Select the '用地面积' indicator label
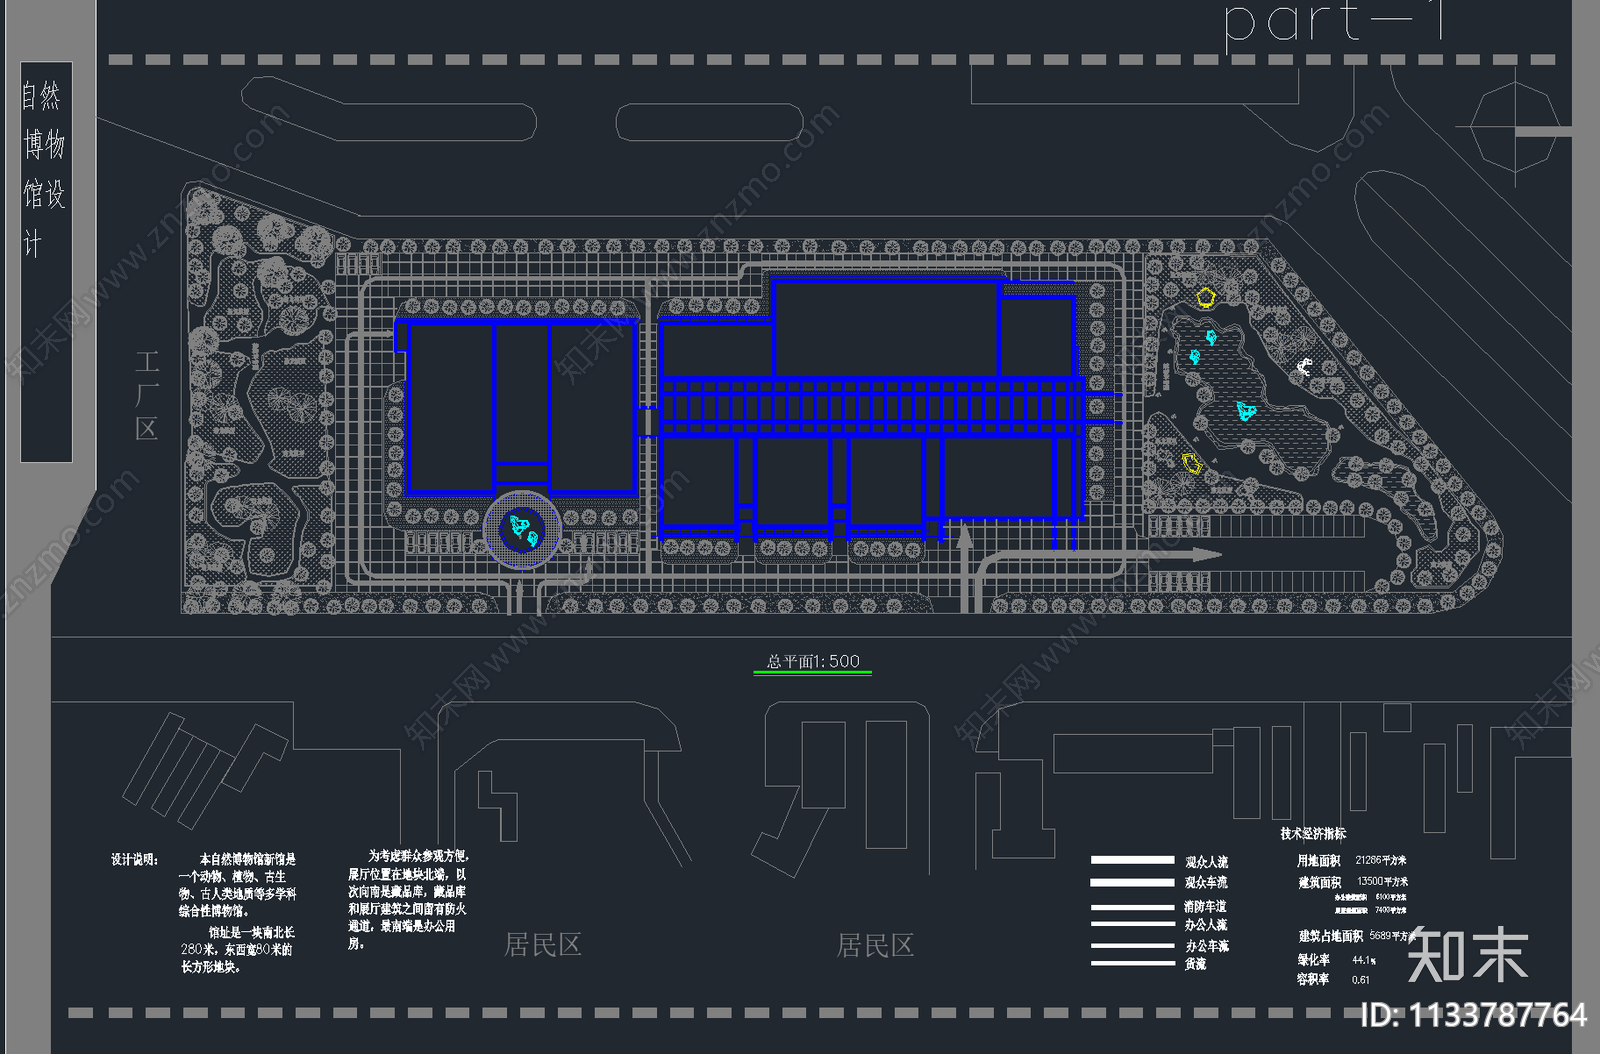Image resolution: width=1600 pixels, height=1054 pixels. pyautogui.click(x=1318, y=861)
